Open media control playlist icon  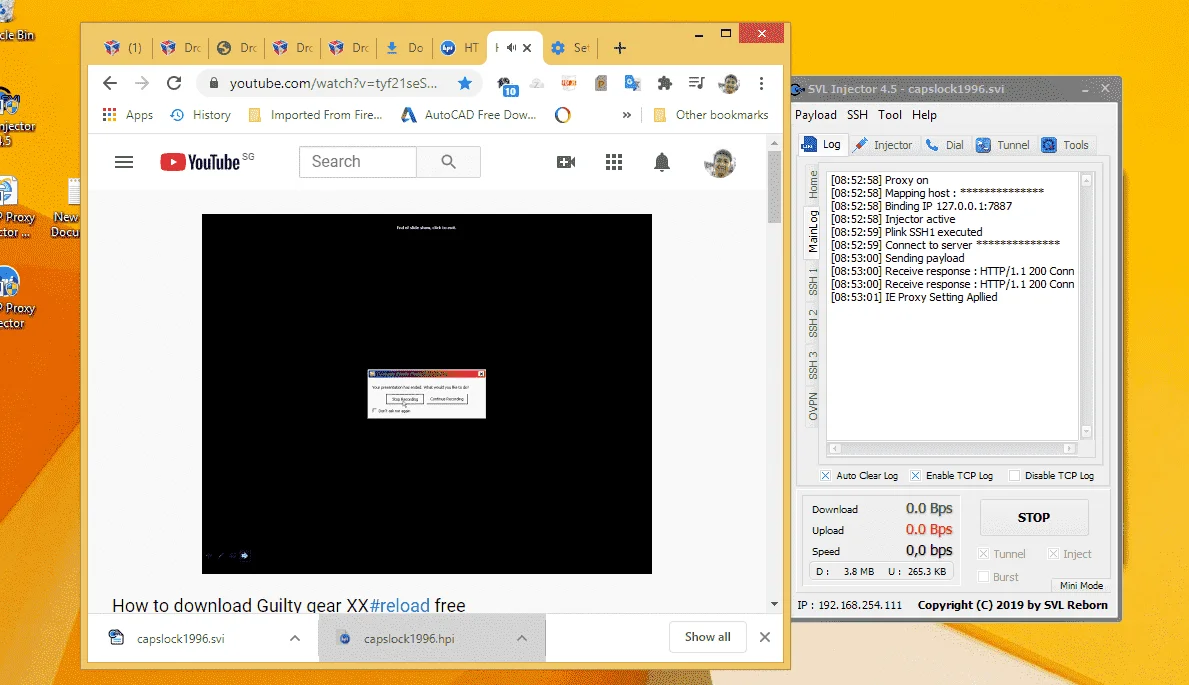pos(696,83)
